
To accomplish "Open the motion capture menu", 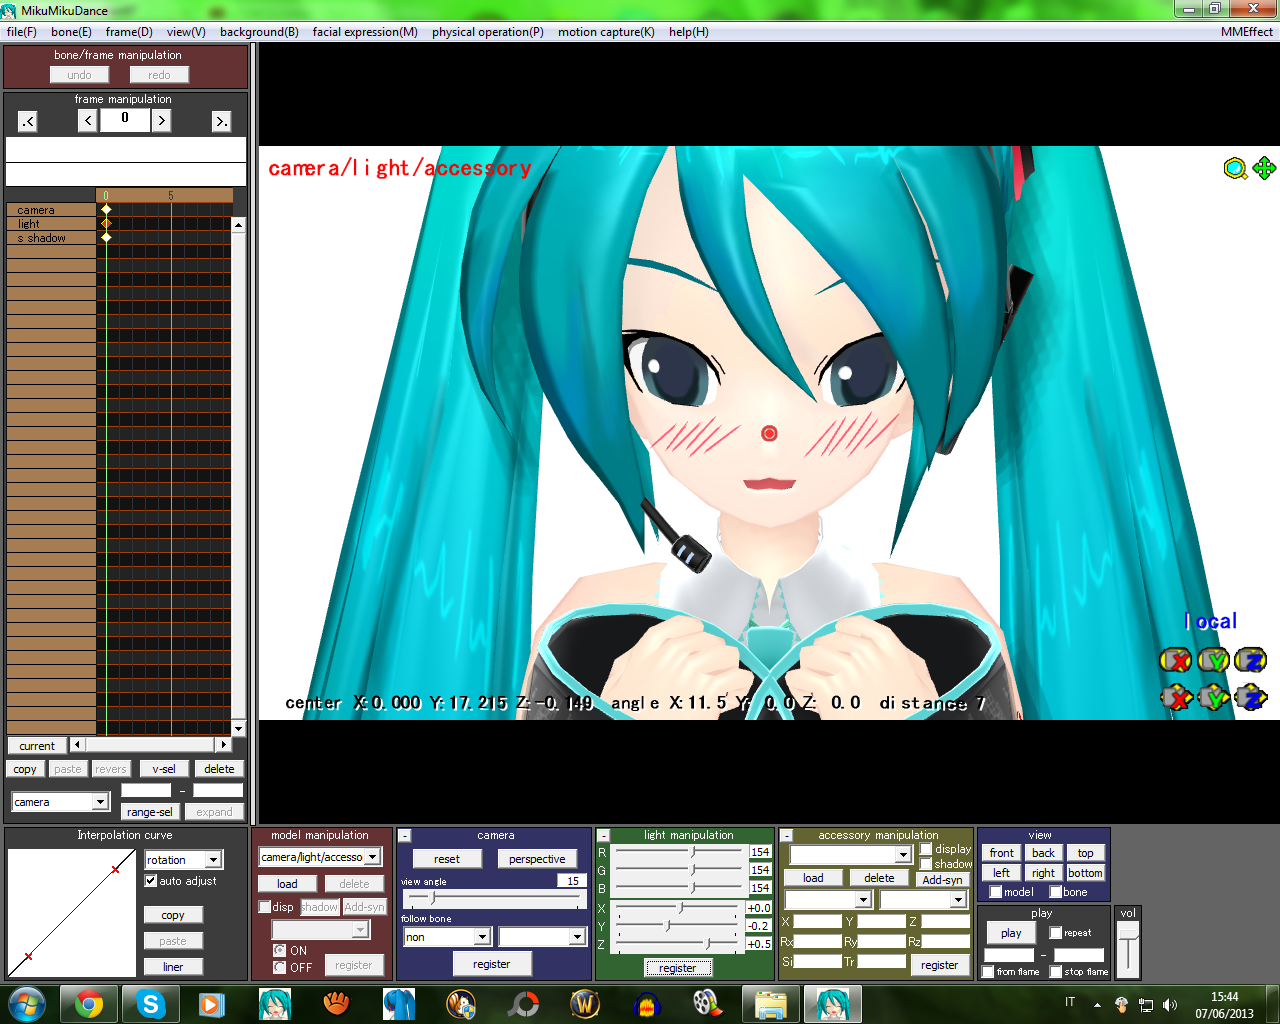I will [x=605, y=31].
